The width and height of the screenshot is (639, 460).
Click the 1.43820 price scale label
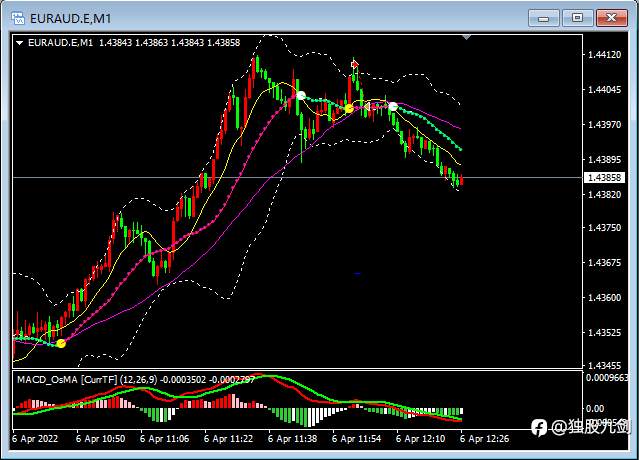(605, 194)
